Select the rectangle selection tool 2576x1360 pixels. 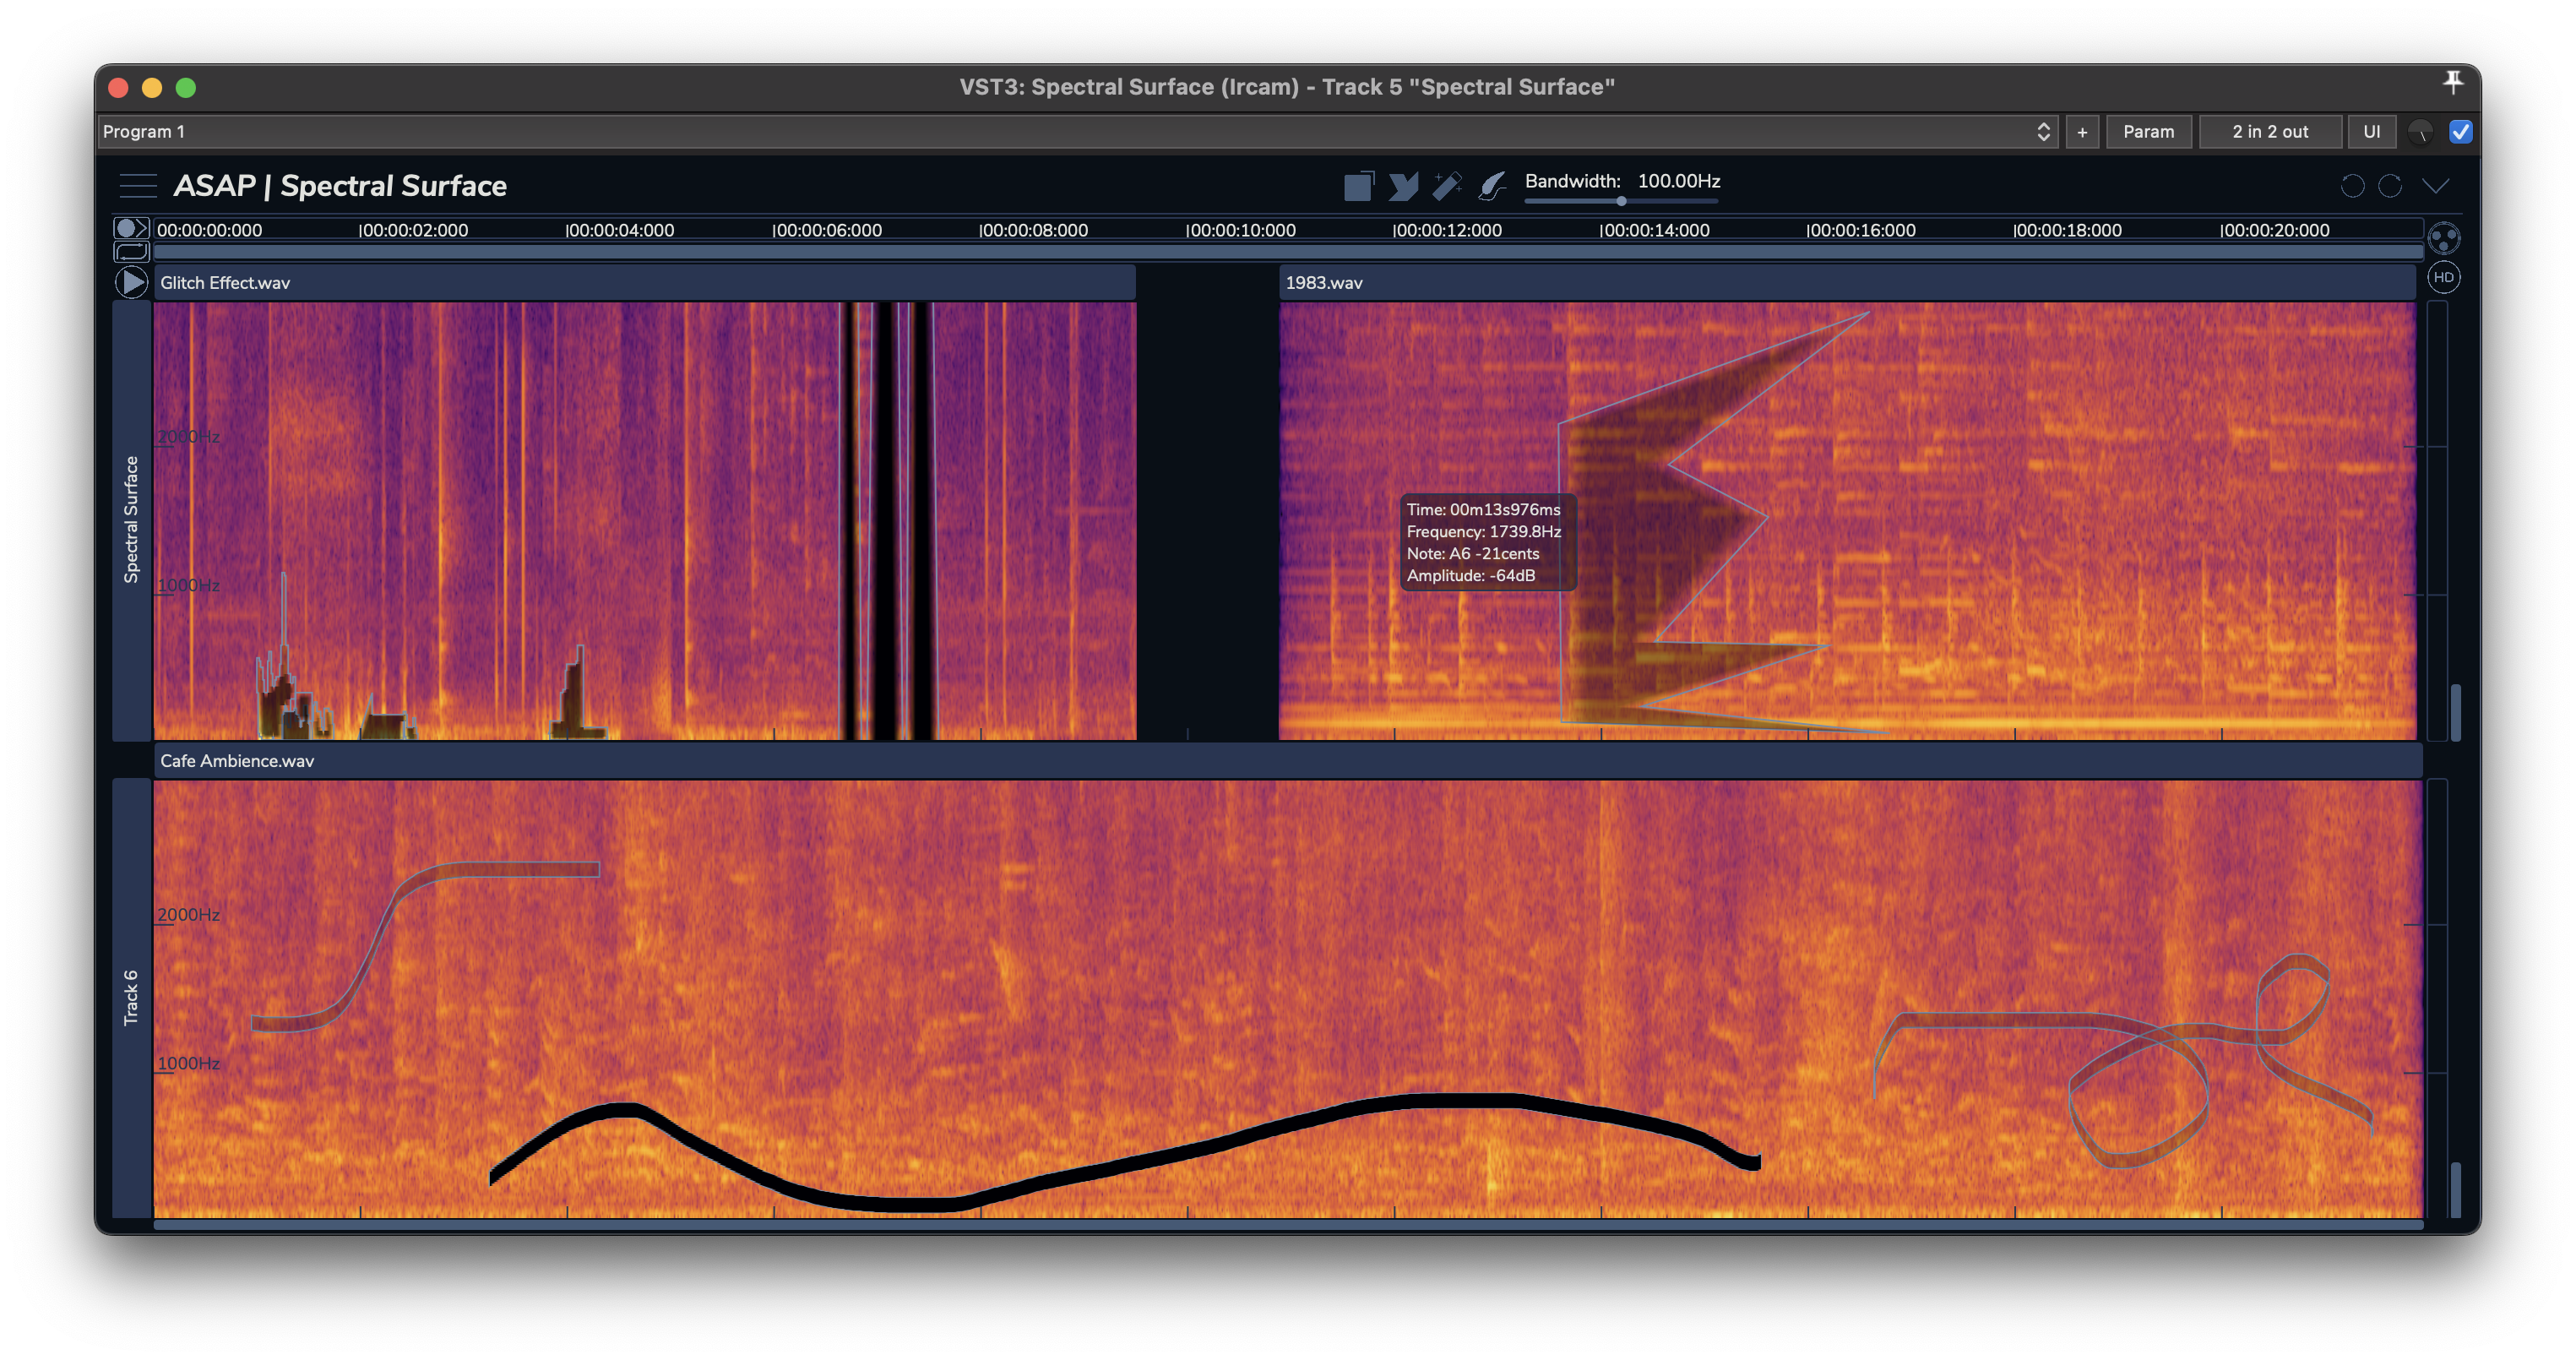[1358, 186]
